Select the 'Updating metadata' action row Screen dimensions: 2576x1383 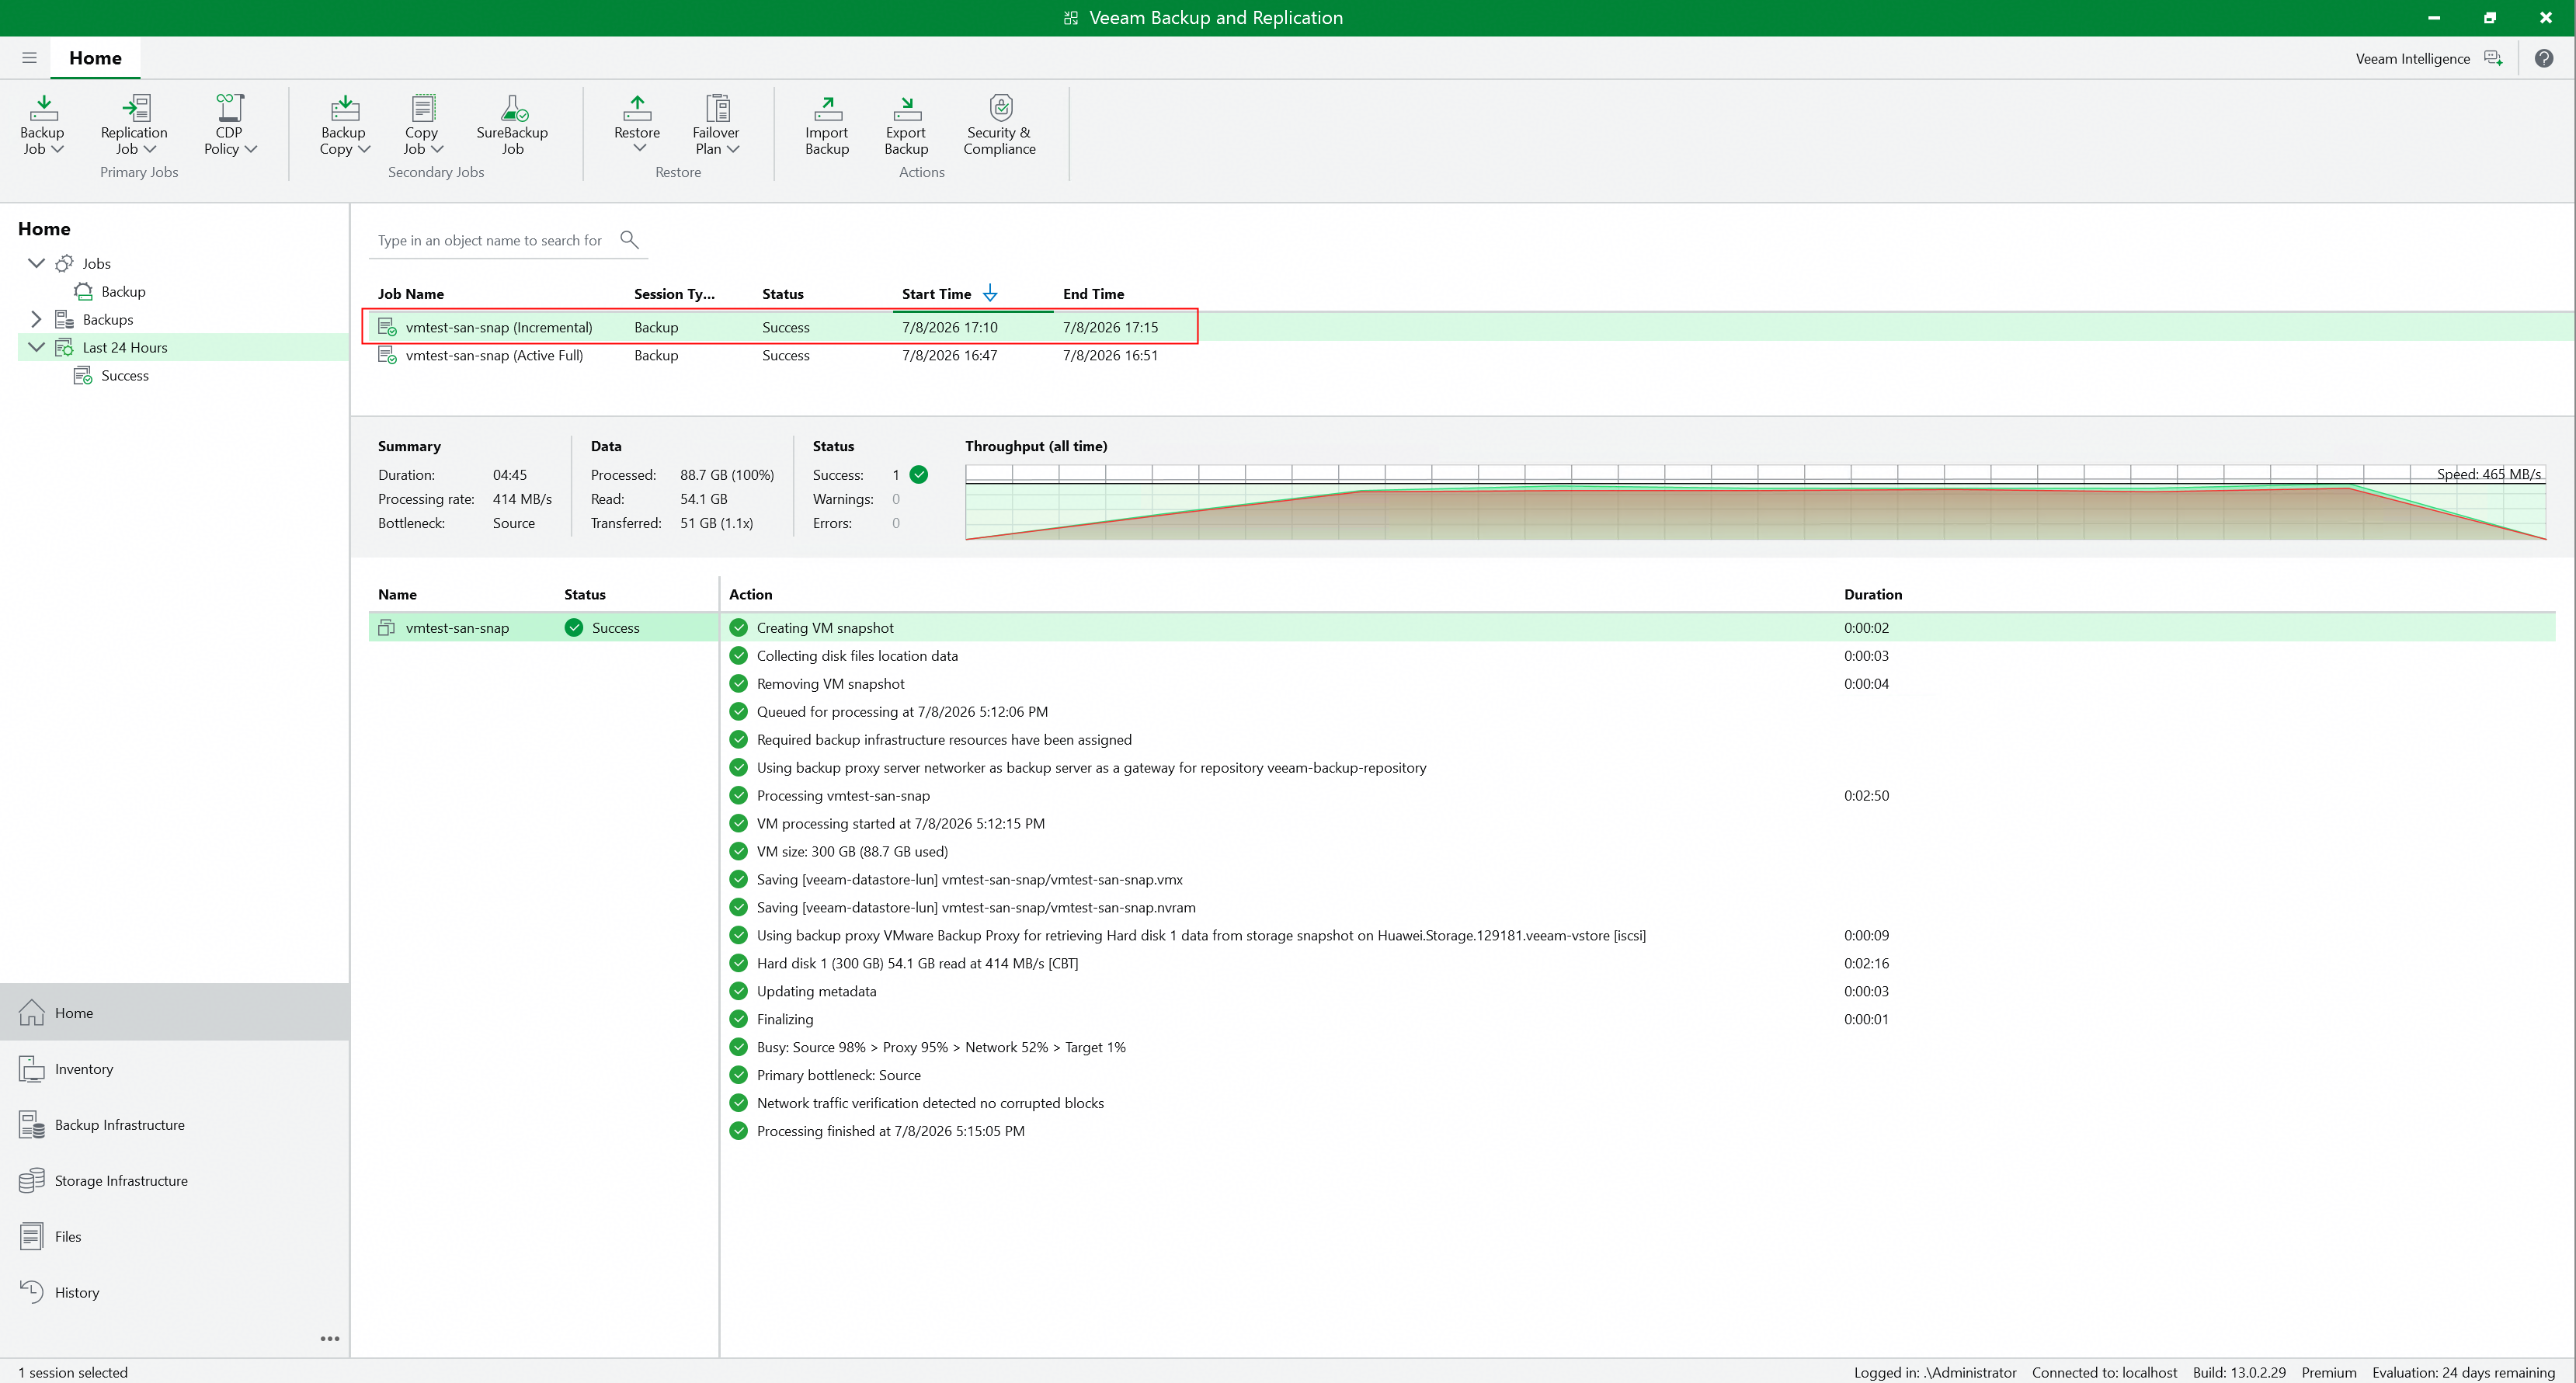pos(1637,992)
